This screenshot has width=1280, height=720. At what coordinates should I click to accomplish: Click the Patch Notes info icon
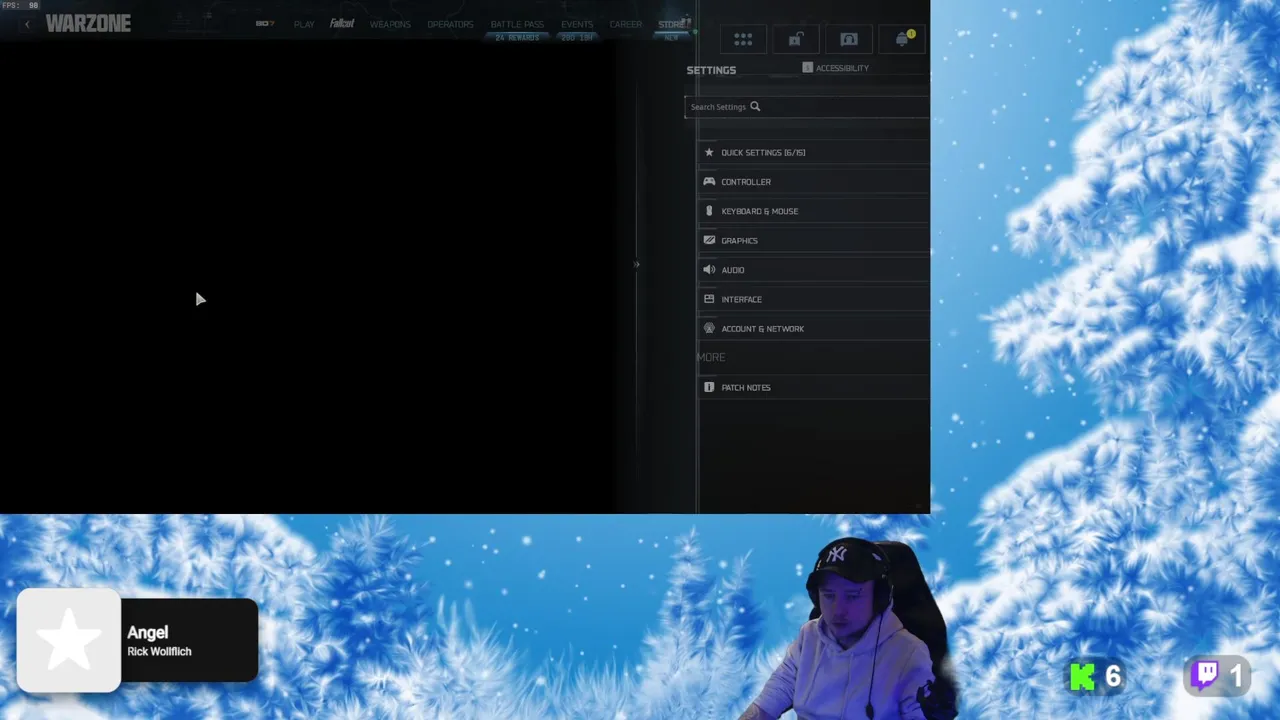pyautogui.click(x=709, y=387)
